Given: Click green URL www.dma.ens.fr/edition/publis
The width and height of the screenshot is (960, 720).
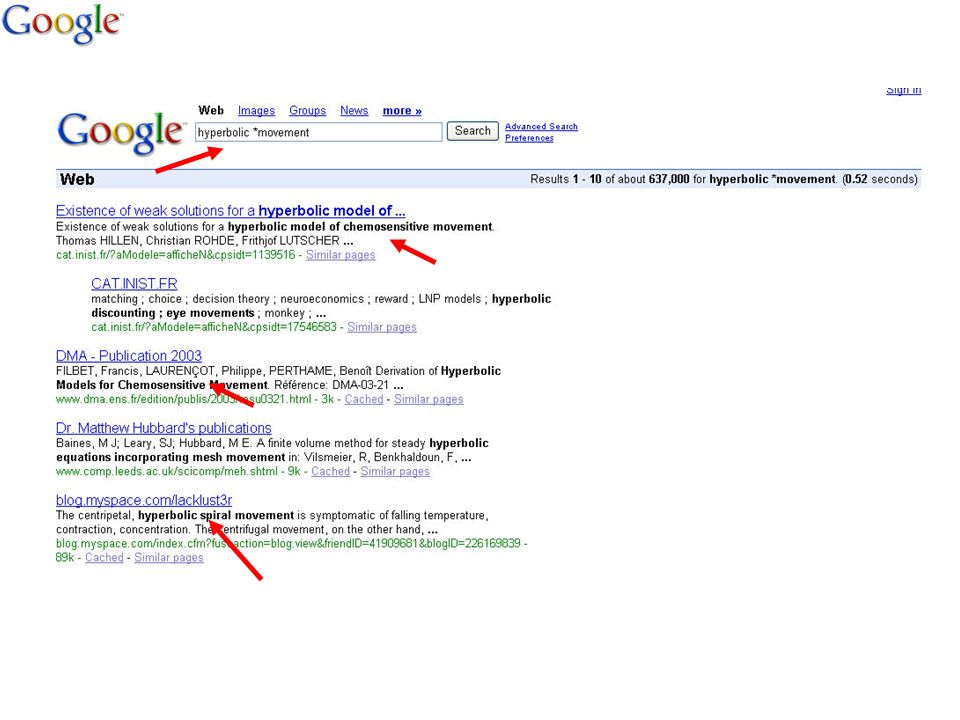Looking at the screenshot, I should point(184,399).
